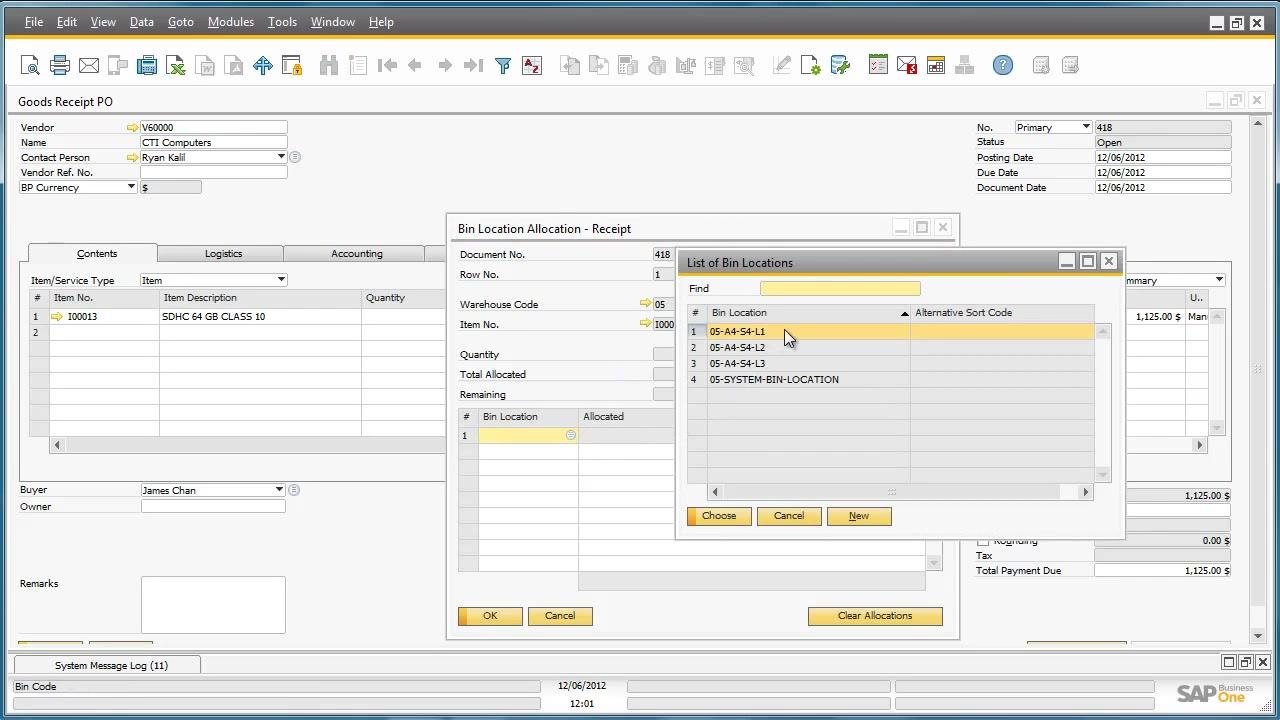Click Choose in List of Bin Locations
This screenshot has height=720, width=1280.
(719, 516)
